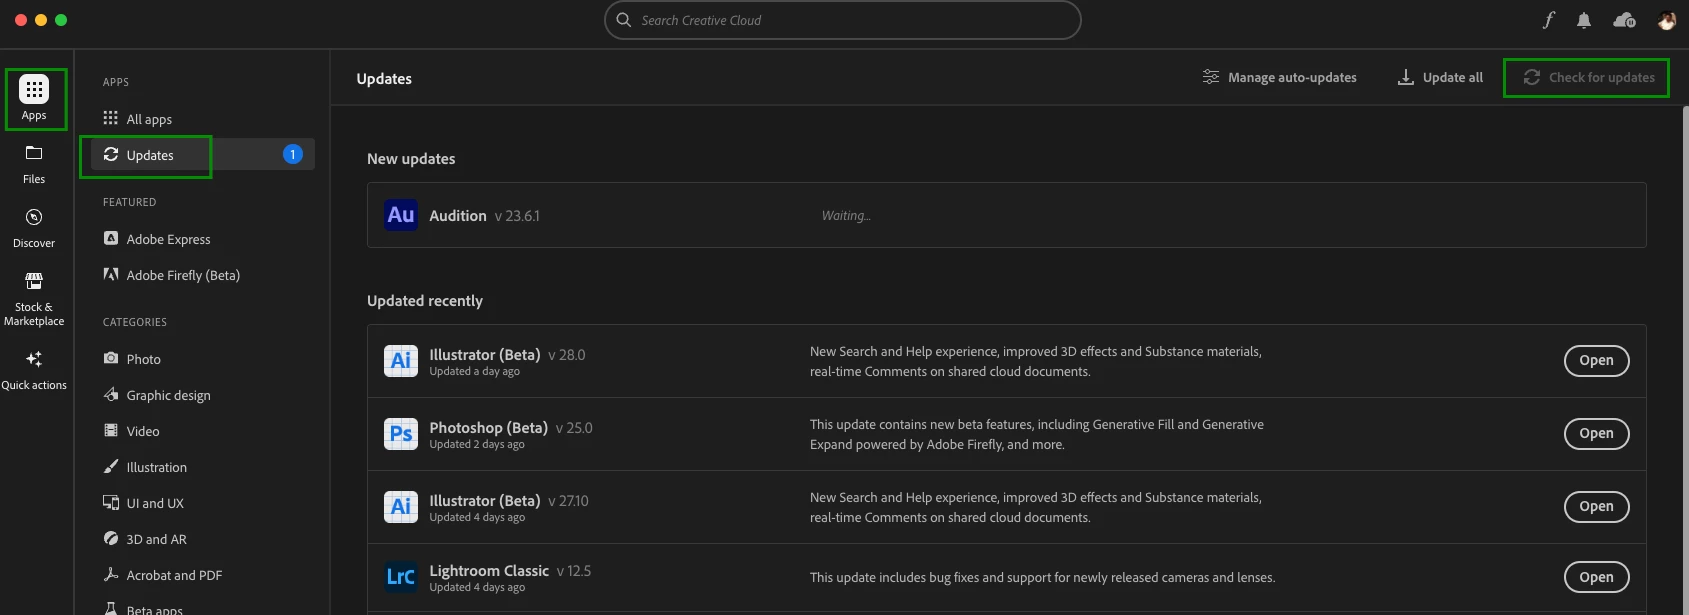
Task: Click the UI and UX icon
Action: point(111,502)
